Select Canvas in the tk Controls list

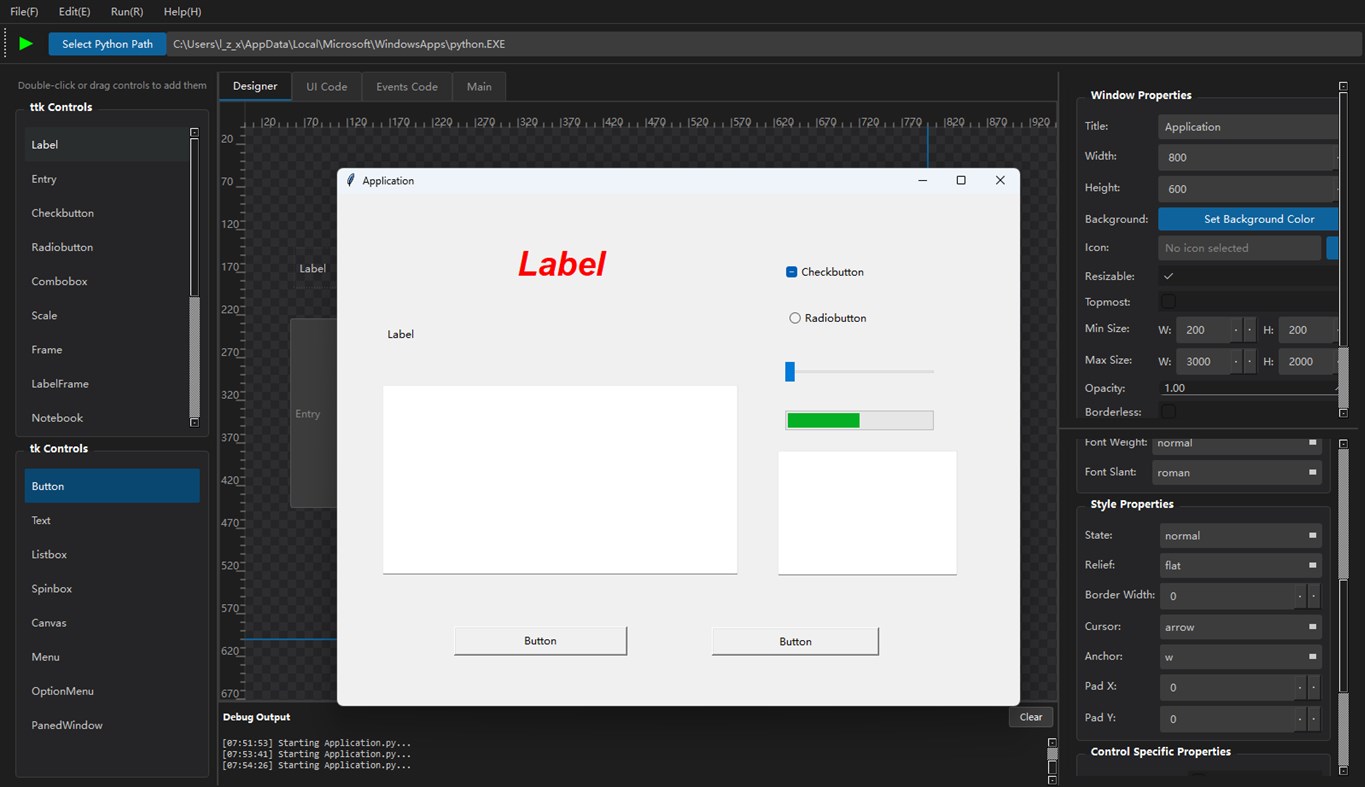pos(112,623)
